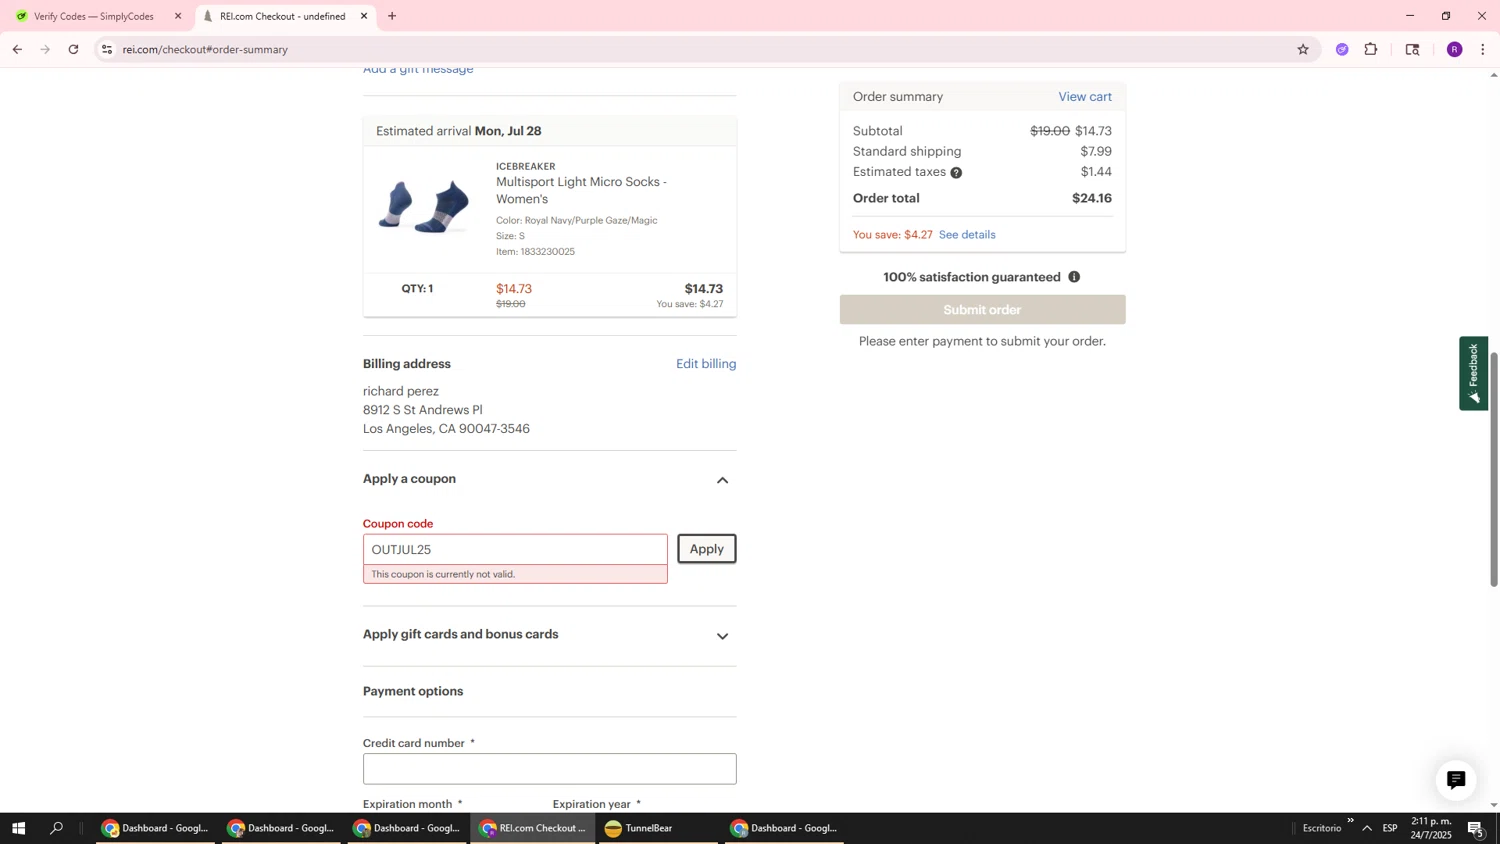Click Edit billing link
1500x844 pixels.
(x=706, y=364)
